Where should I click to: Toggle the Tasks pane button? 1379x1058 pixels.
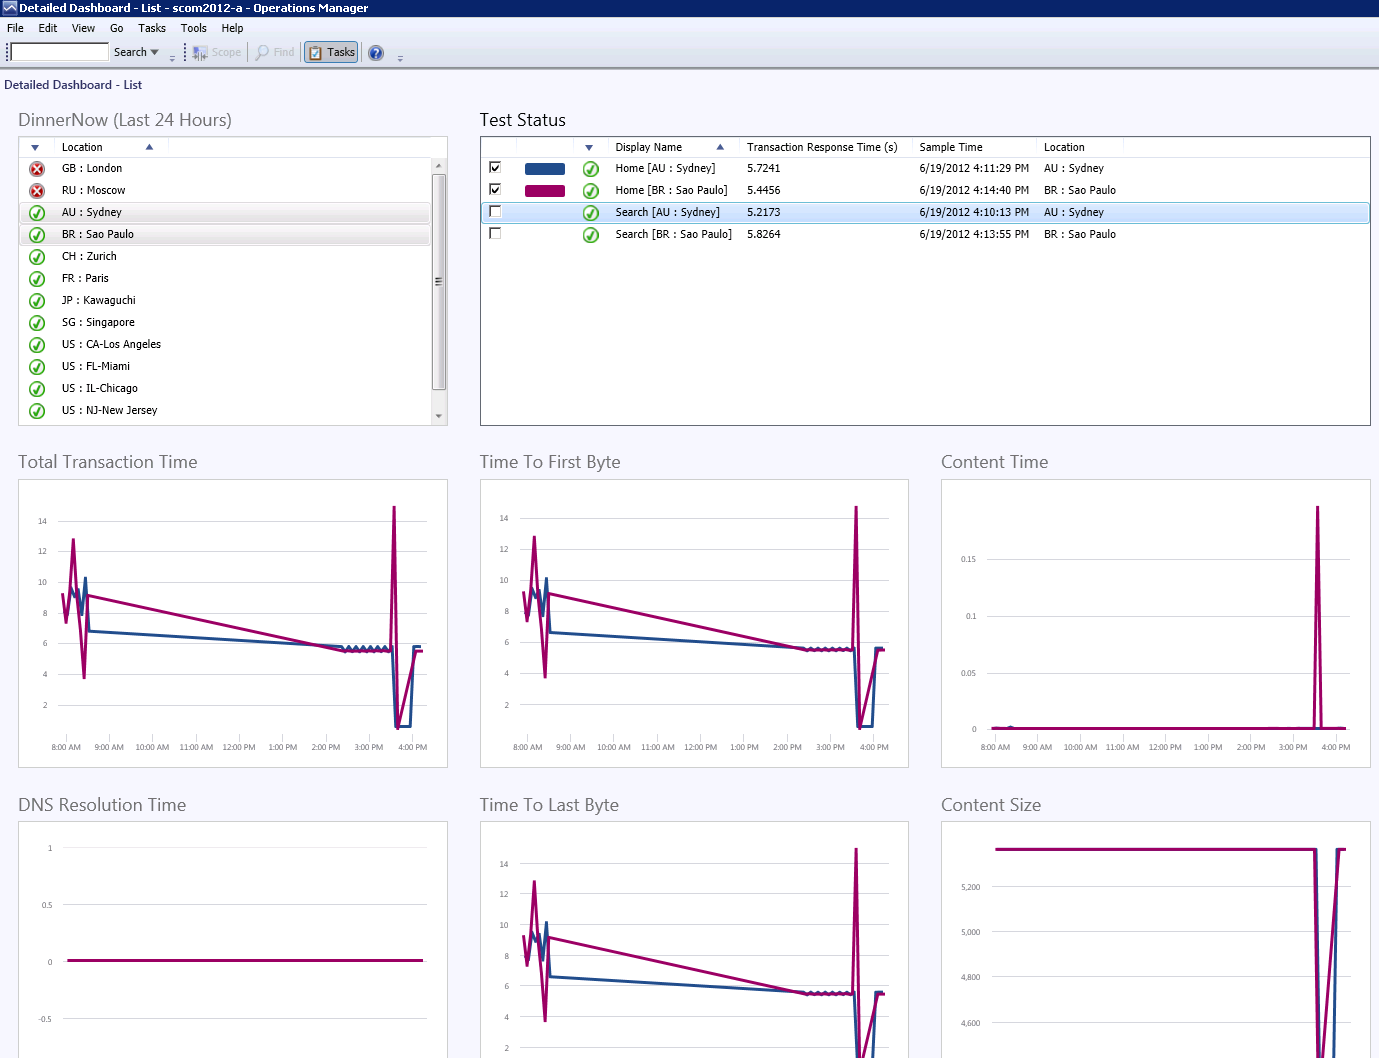(x=331, y=52)
